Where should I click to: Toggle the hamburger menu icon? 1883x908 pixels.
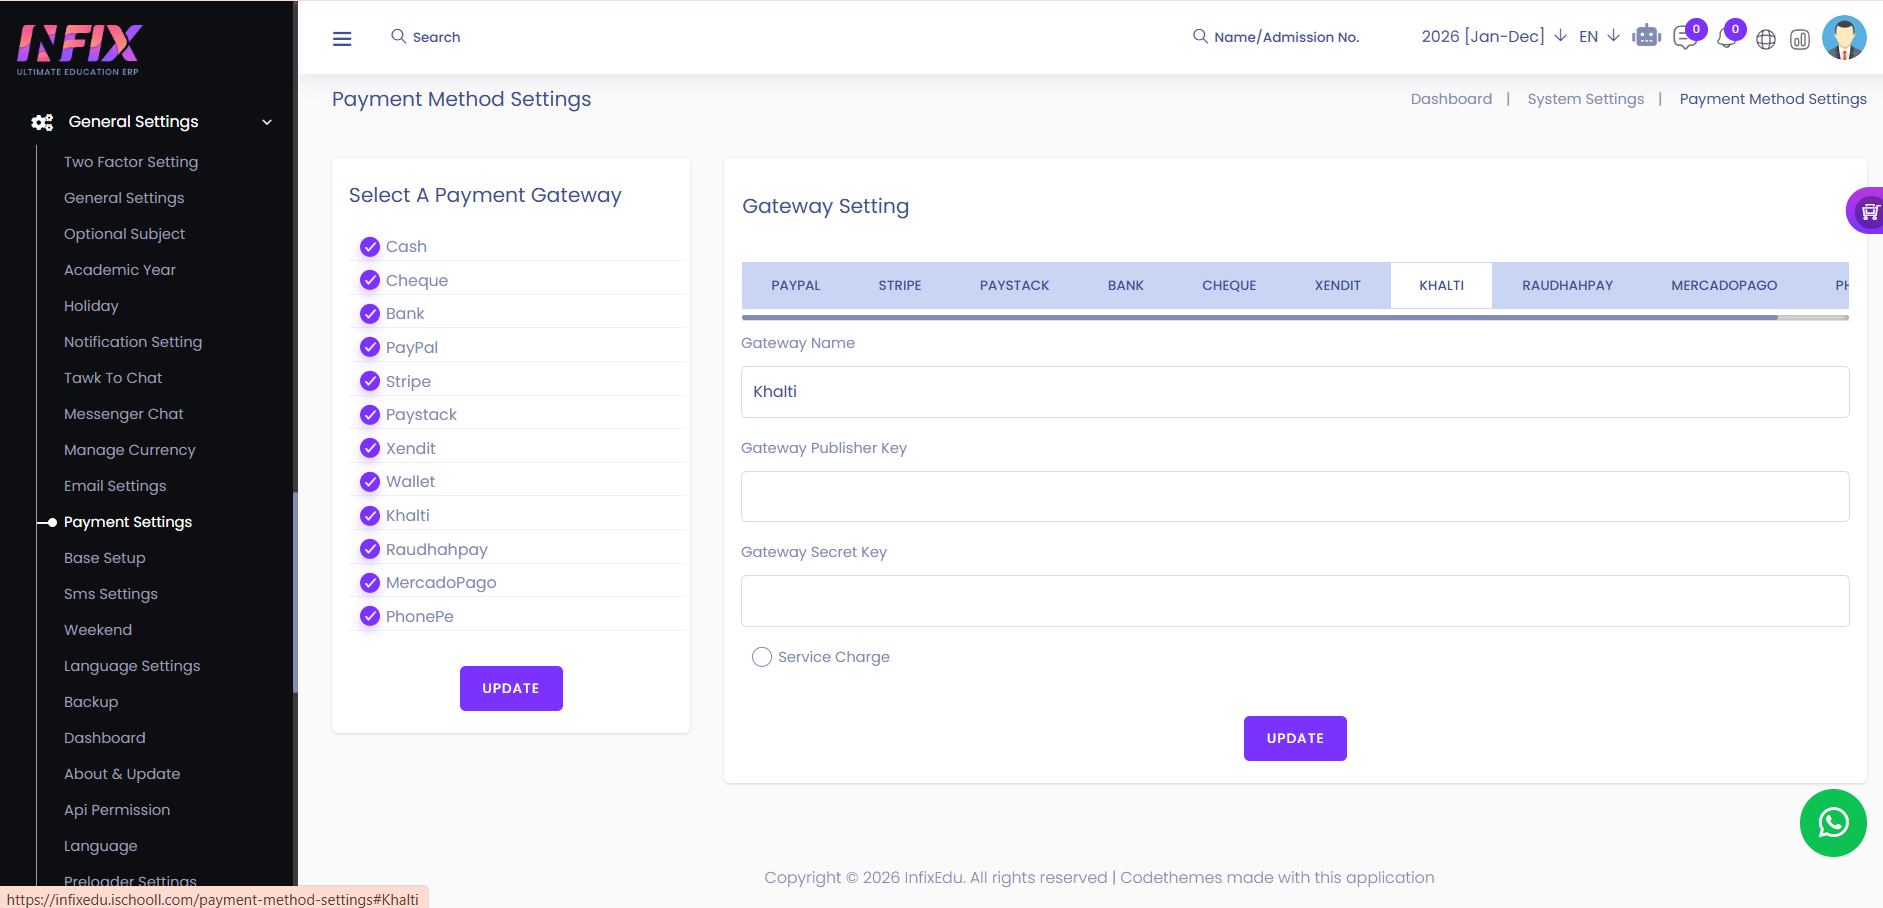[x=342, y=39]
